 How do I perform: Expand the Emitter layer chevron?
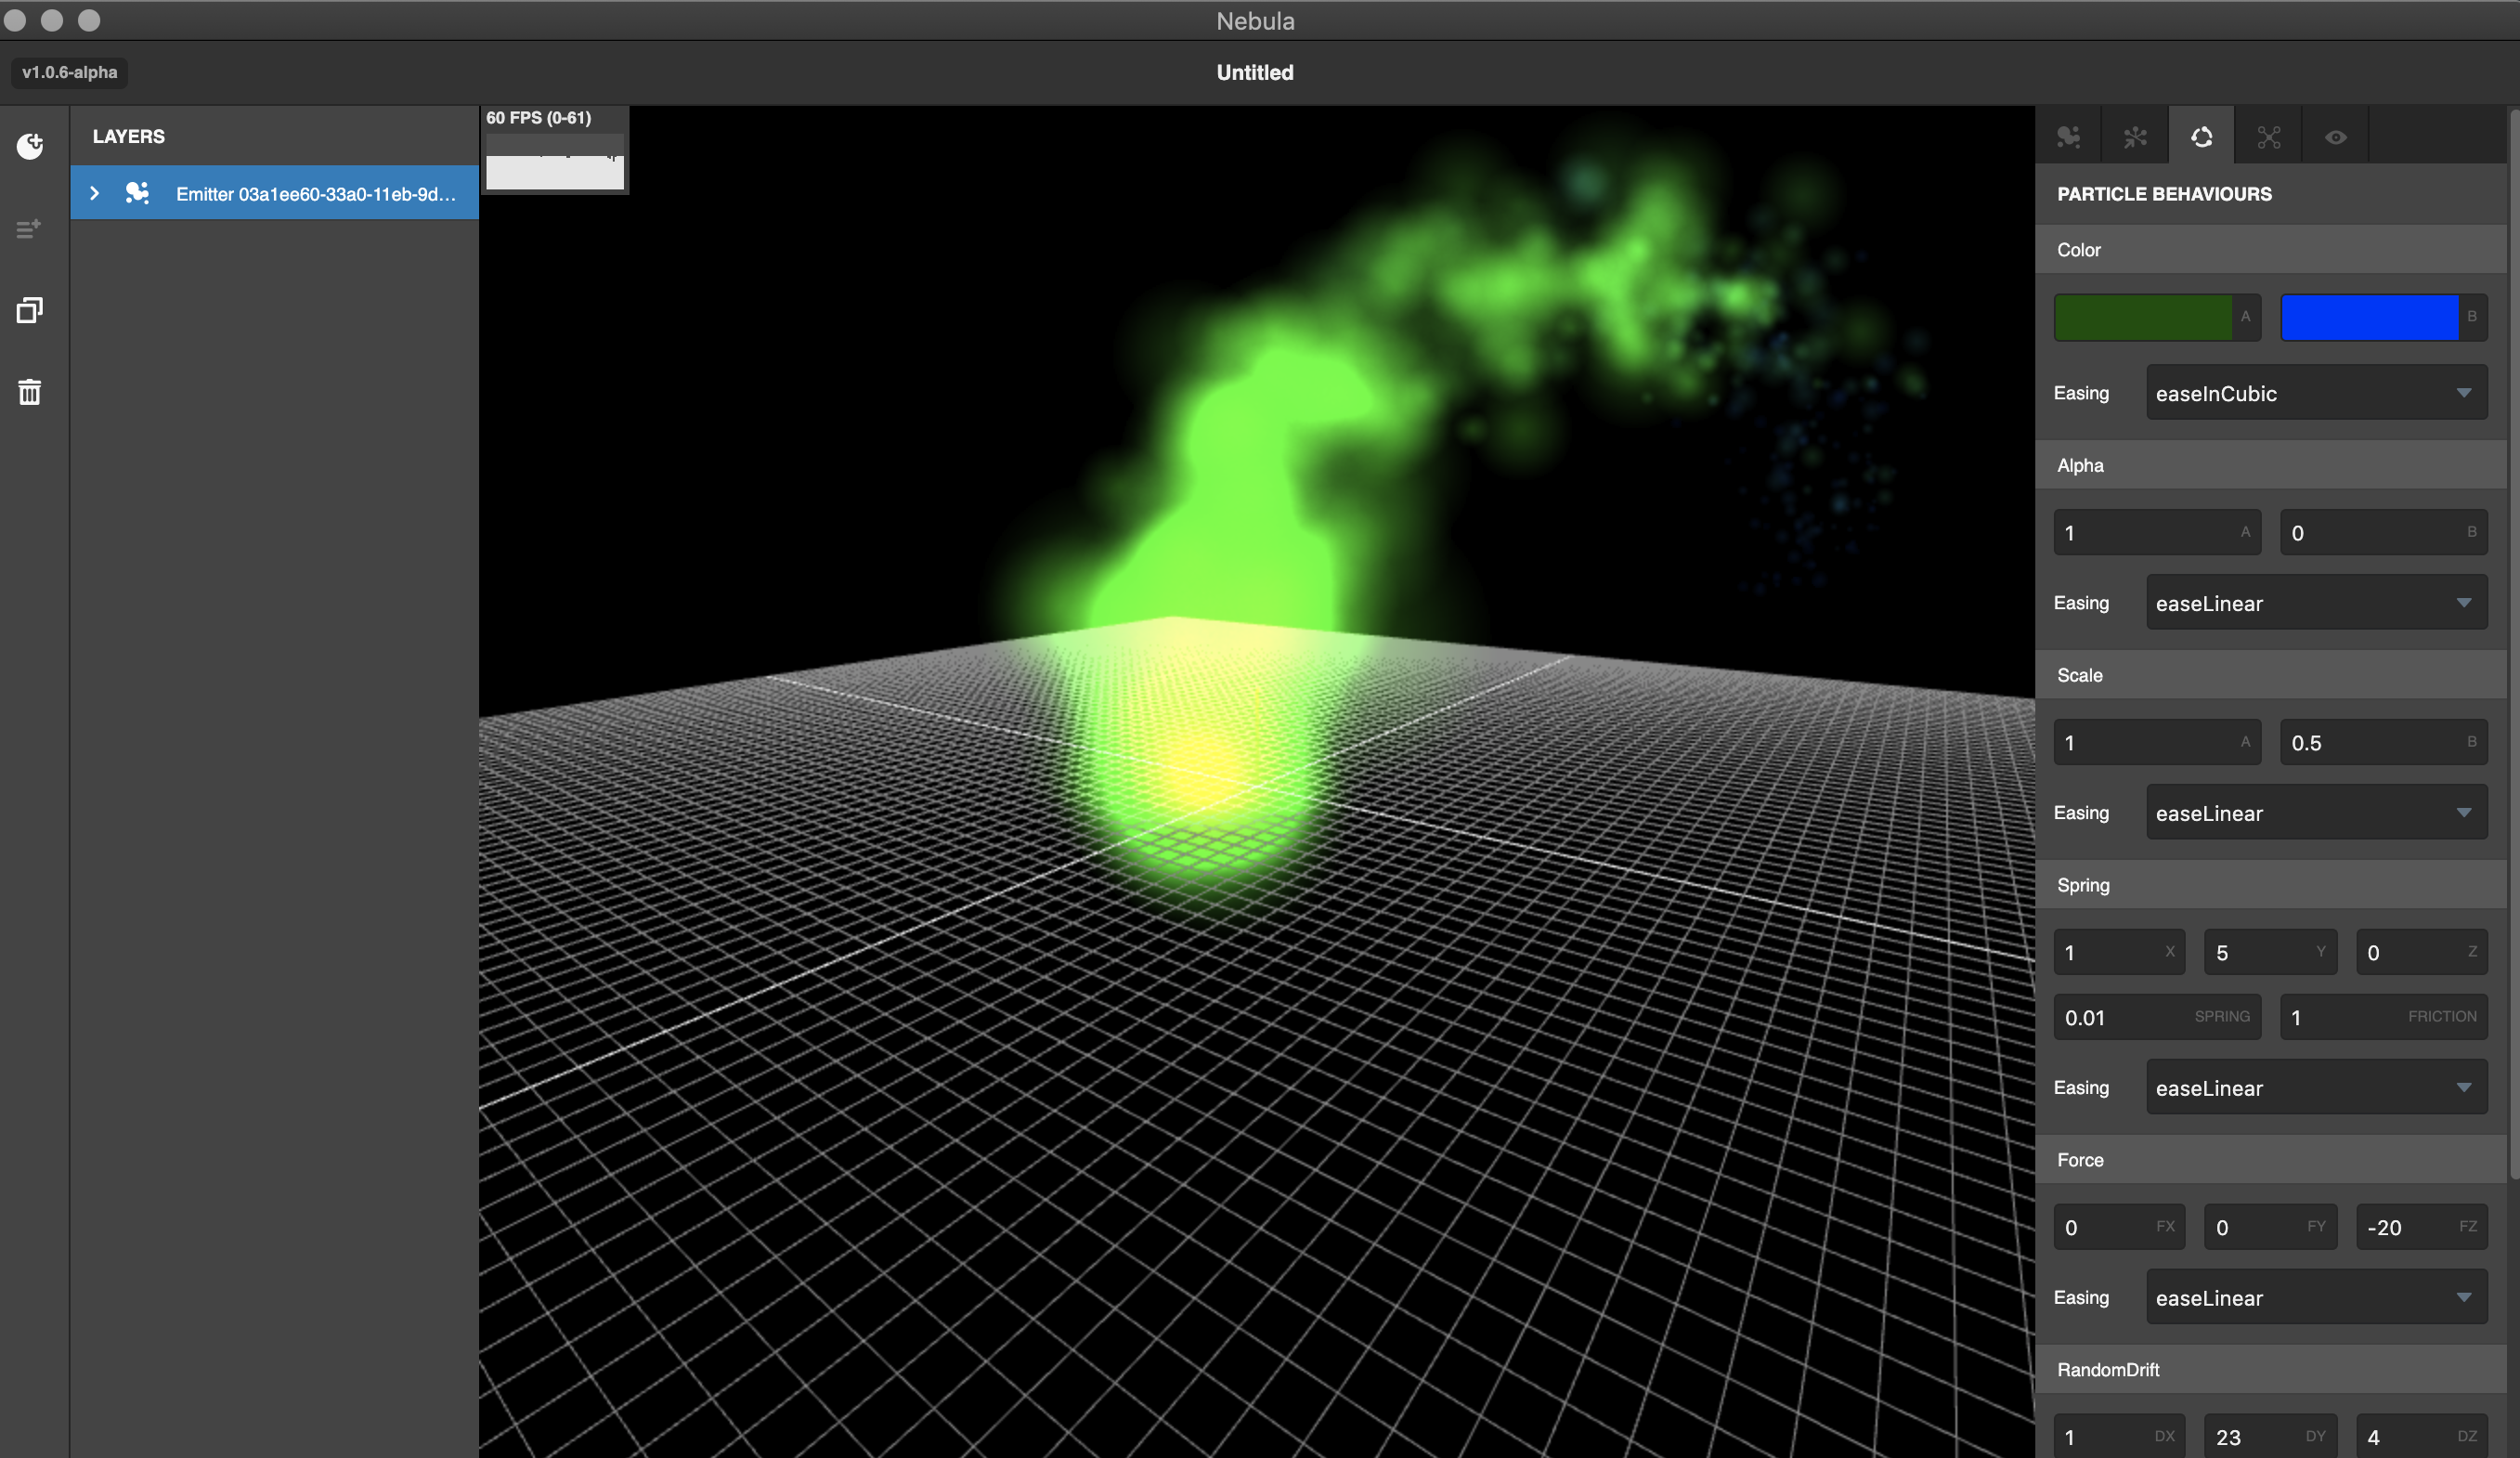(x=95, y=193)
